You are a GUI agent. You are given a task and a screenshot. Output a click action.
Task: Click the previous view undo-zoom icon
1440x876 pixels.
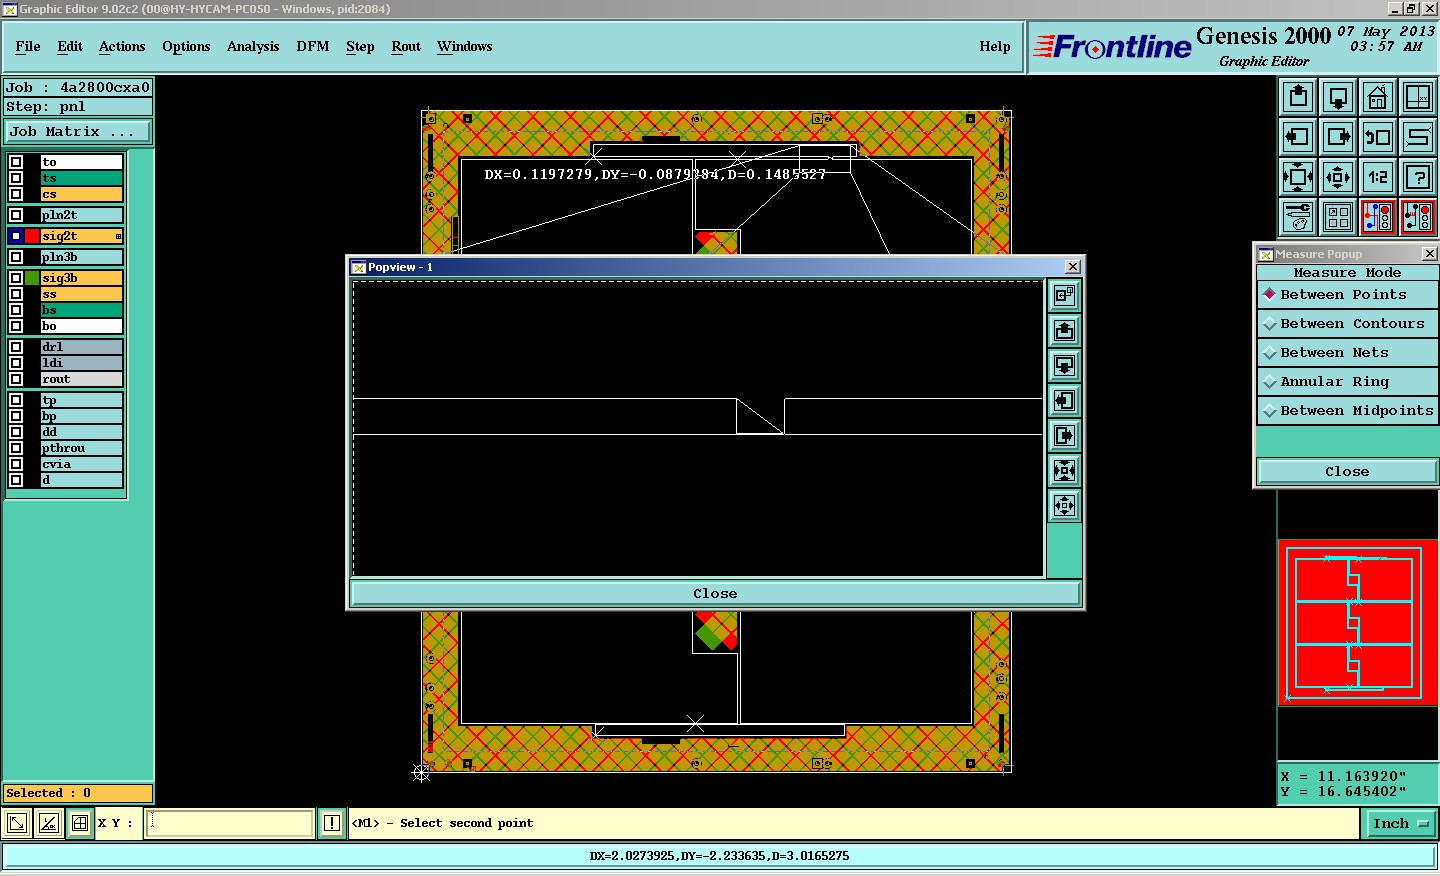(x=1378, y=137)
